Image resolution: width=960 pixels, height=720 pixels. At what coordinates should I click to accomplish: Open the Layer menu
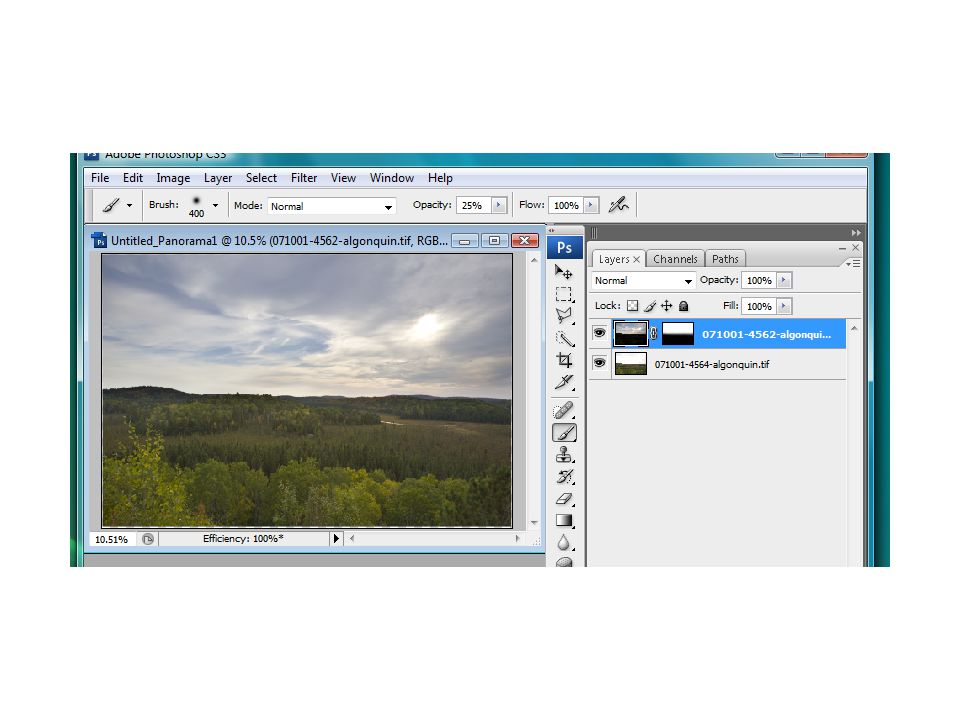tap(218, 178)
